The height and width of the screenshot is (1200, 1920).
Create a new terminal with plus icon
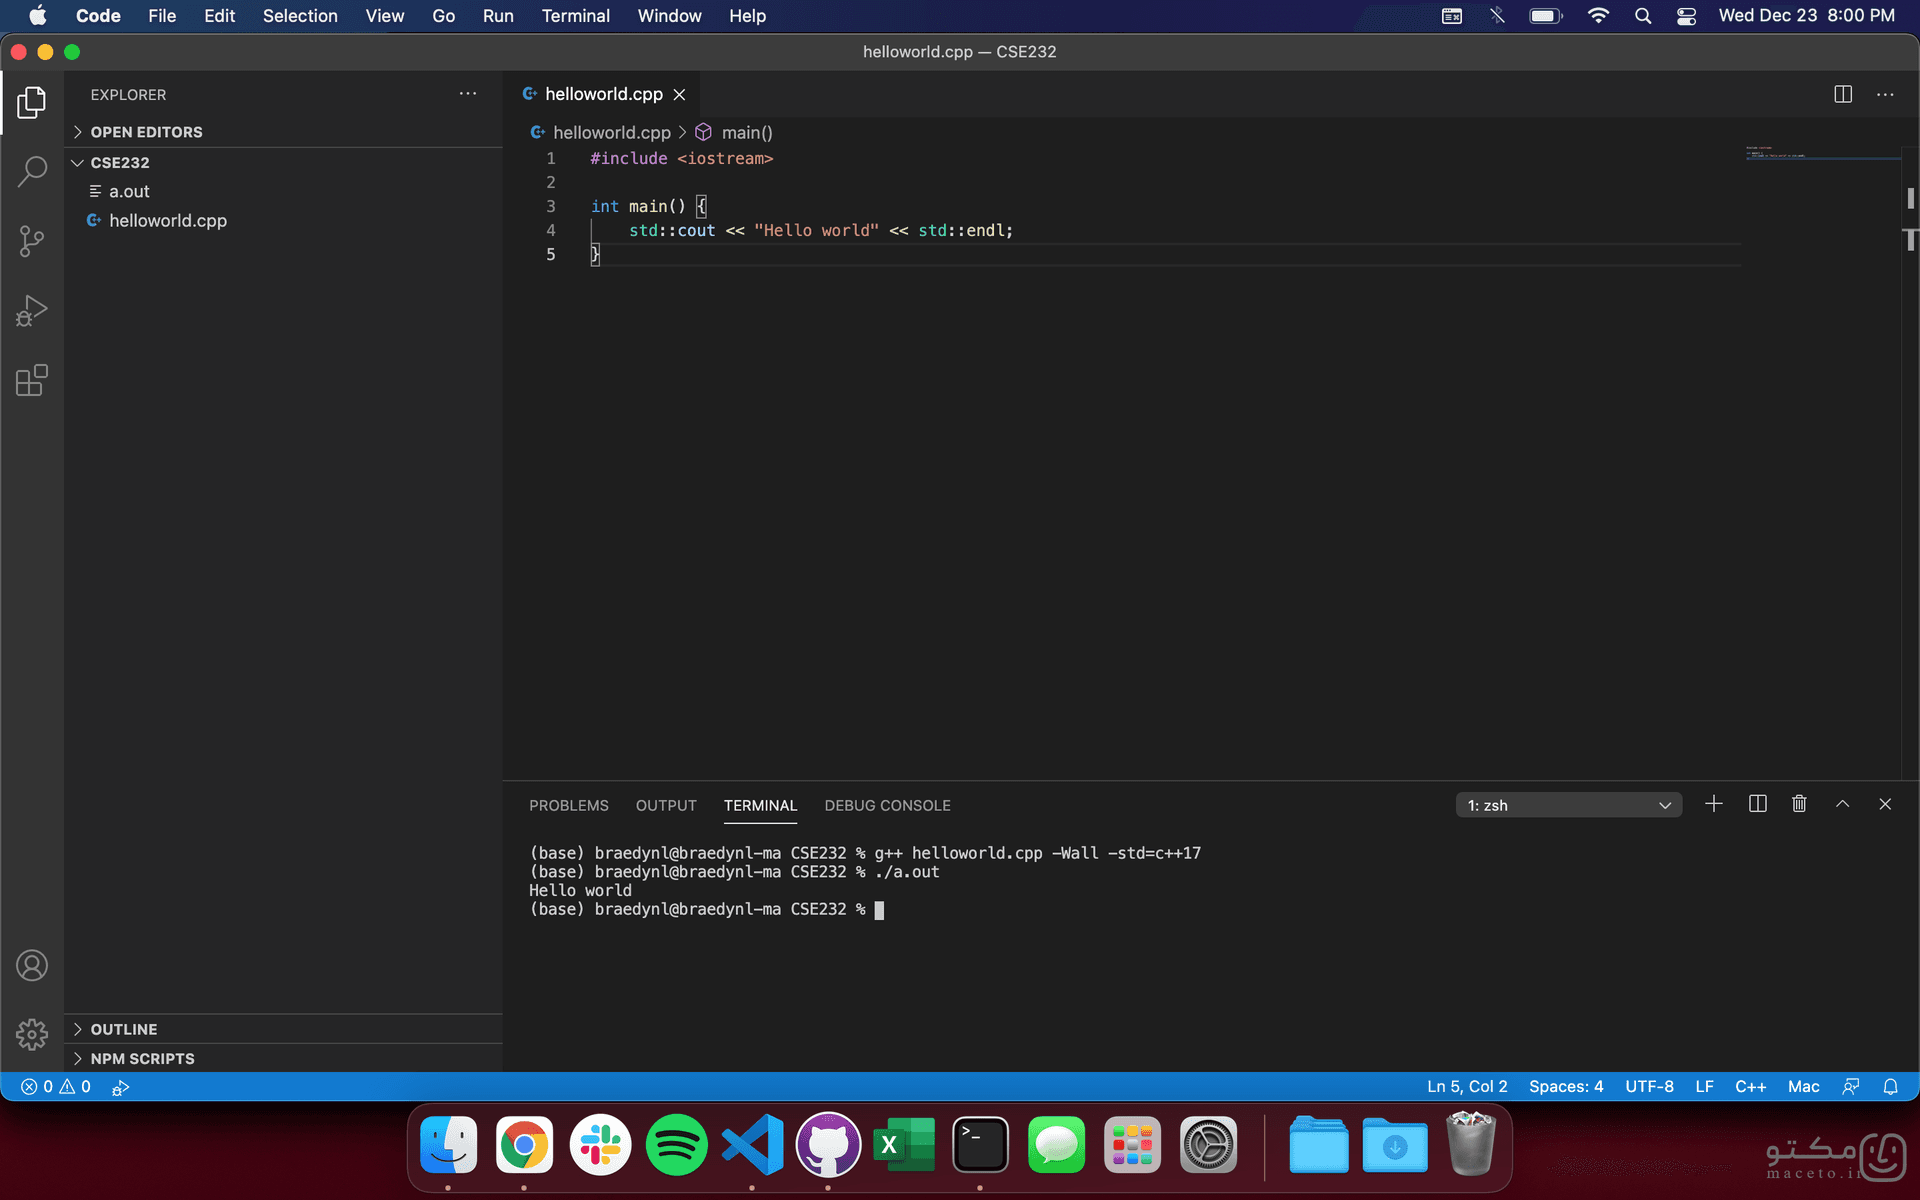click(1714, 804)
